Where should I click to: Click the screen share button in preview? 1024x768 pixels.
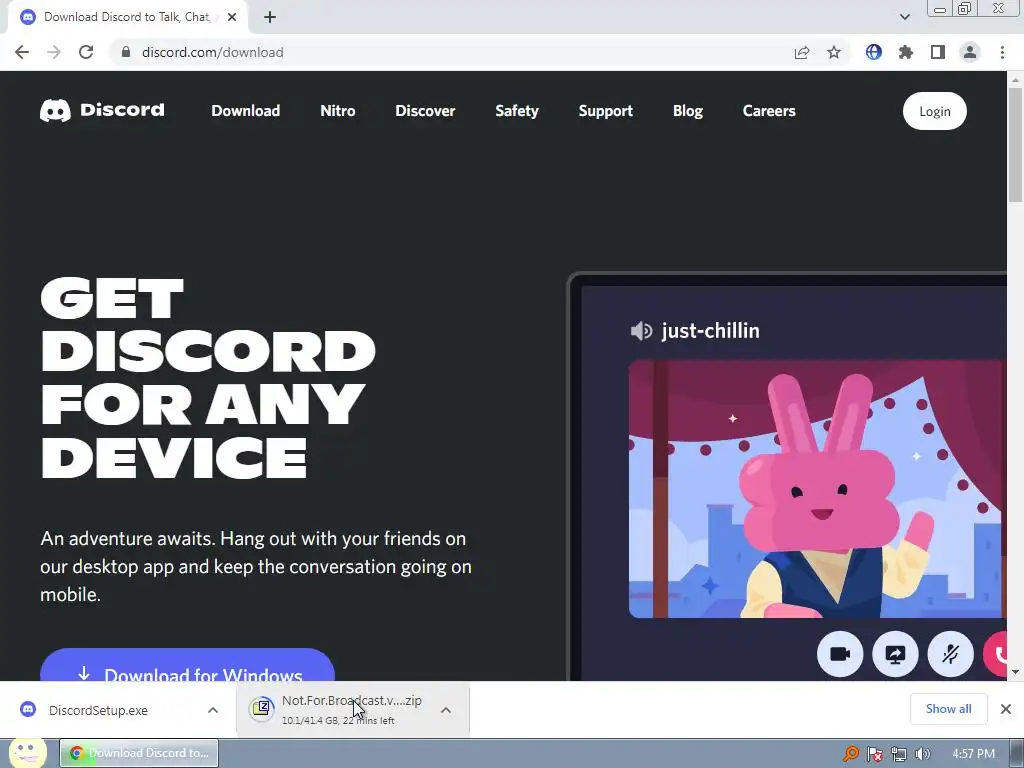[895, 654]
